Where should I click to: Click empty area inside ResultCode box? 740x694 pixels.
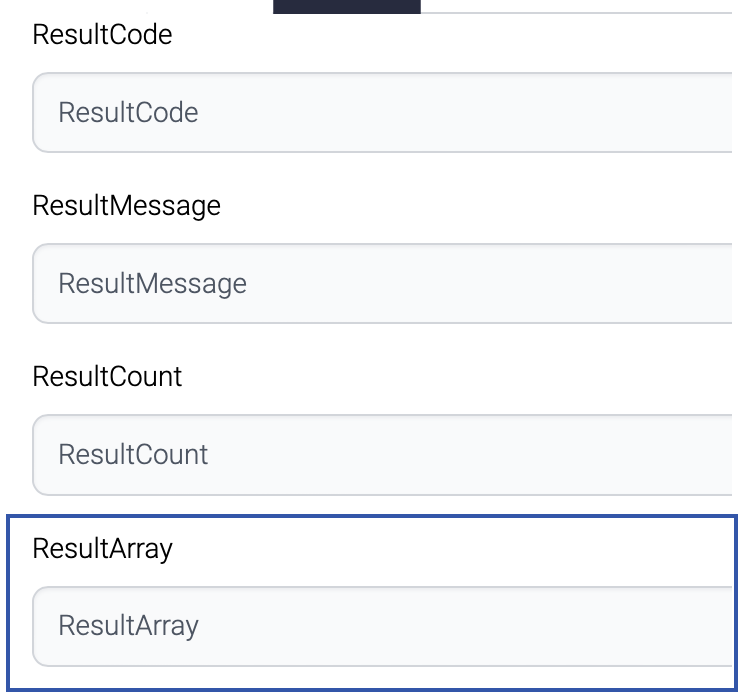(500, 112)
